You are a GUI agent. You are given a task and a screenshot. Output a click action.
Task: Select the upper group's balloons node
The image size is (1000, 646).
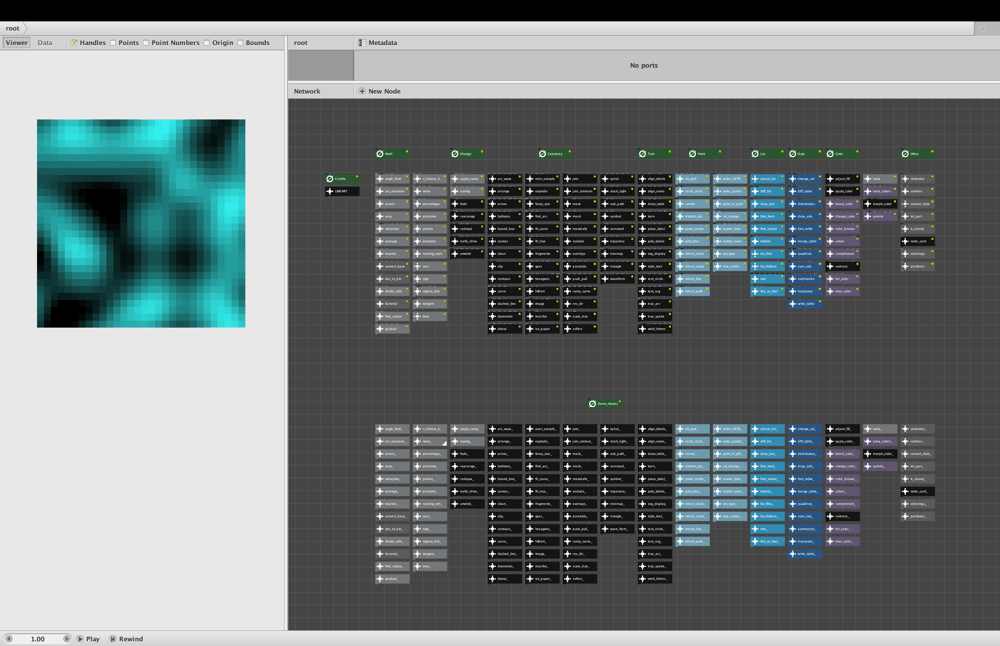point(505,216)
